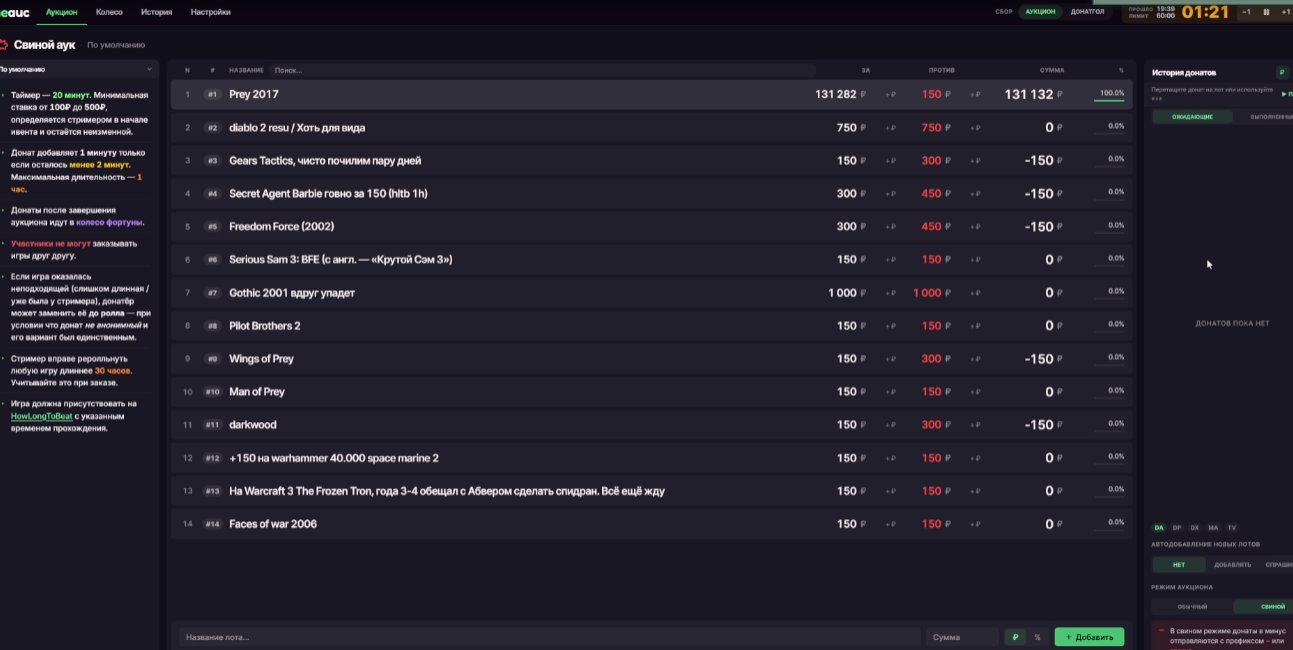Choose the DX donation source chip

[x=1195, y=527]
